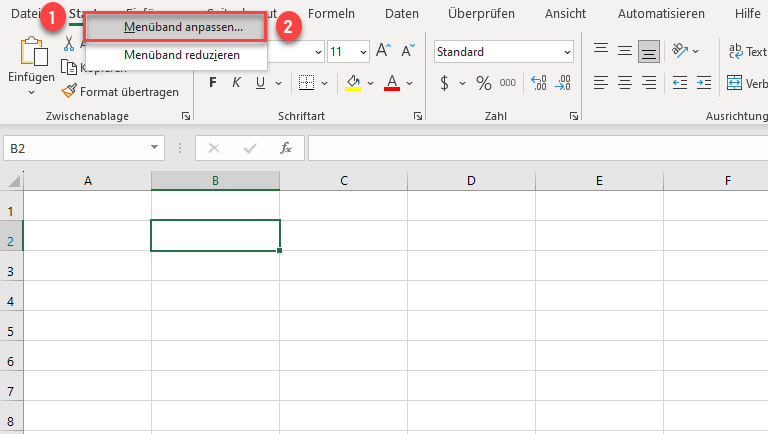Click the currency dollar format icon
768x434 pixels.
coord(444,83)
